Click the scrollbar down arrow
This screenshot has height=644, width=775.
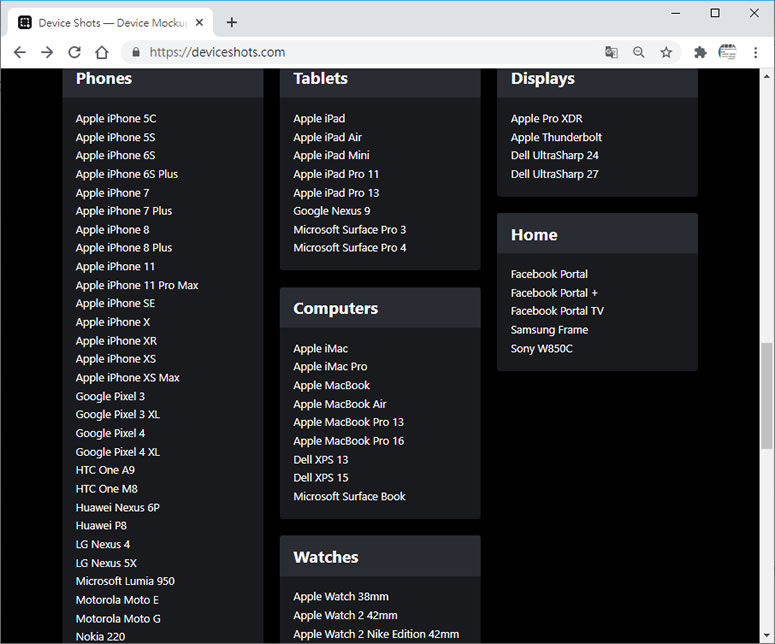click(x=767, y=636)
